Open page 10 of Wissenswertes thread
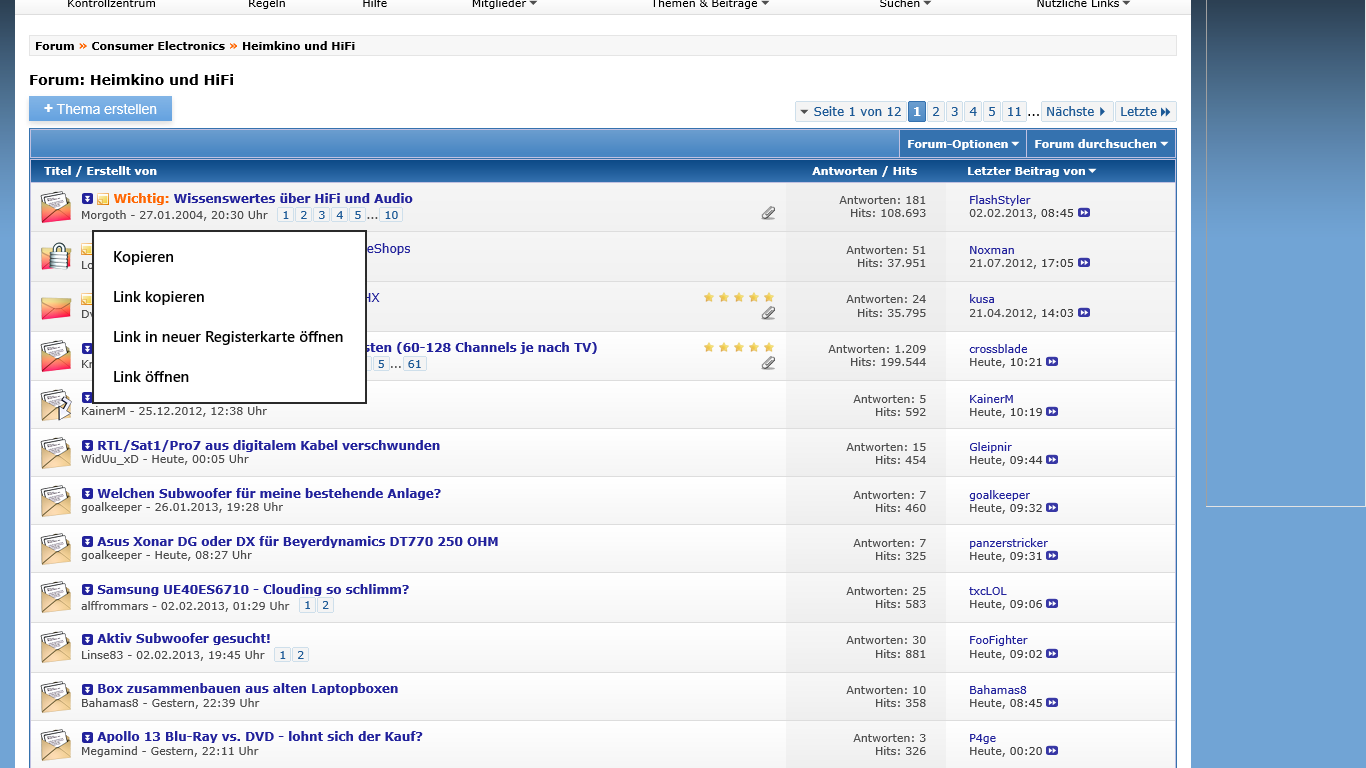This screenshot has height=768, width=1366. tap(391, 215)
